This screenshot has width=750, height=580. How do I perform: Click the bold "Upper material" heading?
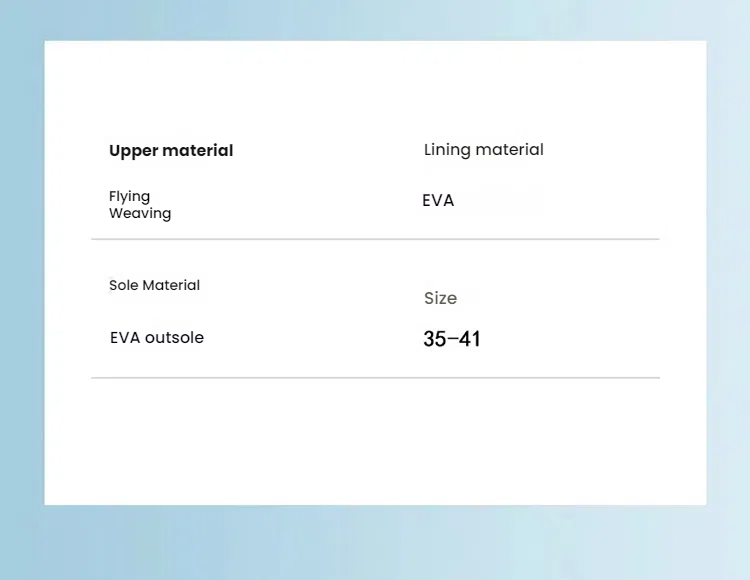coord(171,151)
